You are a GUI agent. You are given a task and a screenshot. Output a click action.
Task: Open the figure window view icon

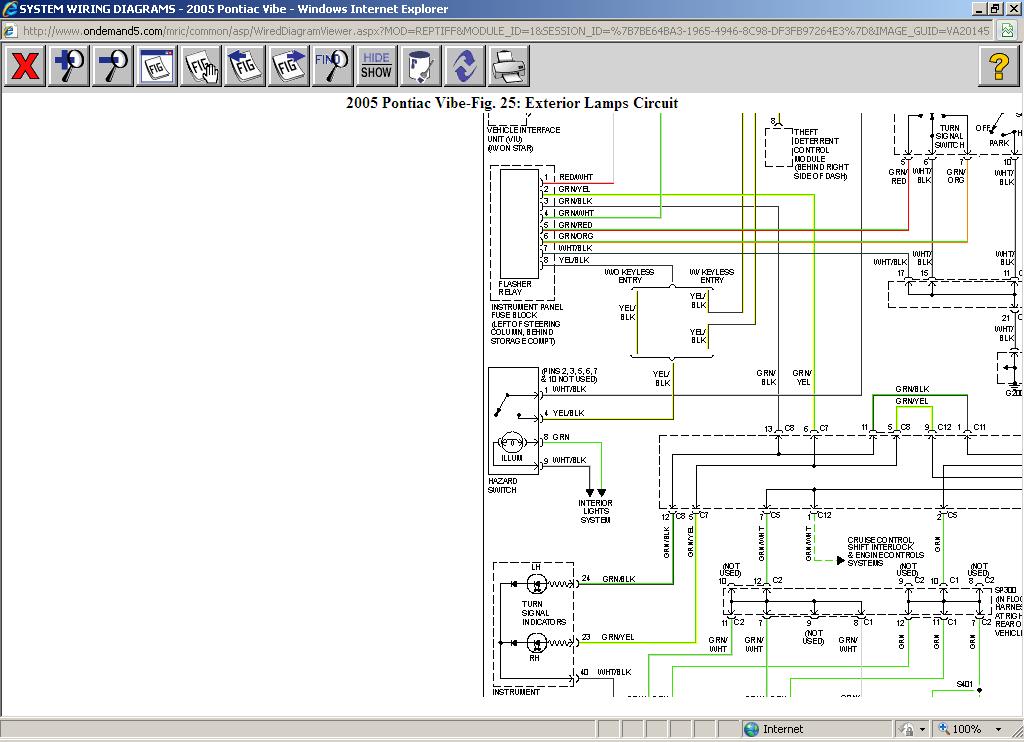coord(157,67)
